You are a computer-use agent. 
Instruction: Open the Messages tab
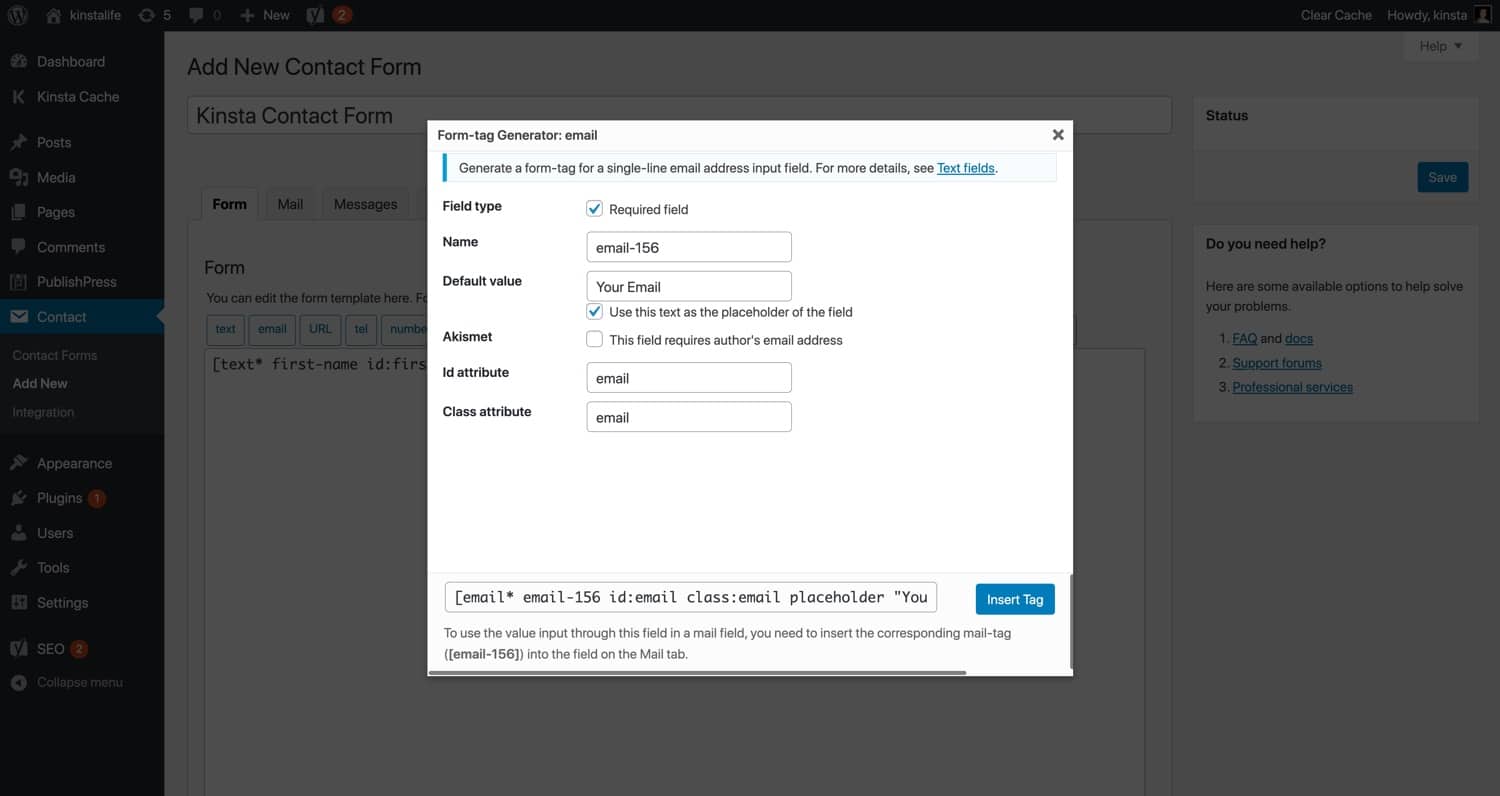pos(364,204)
